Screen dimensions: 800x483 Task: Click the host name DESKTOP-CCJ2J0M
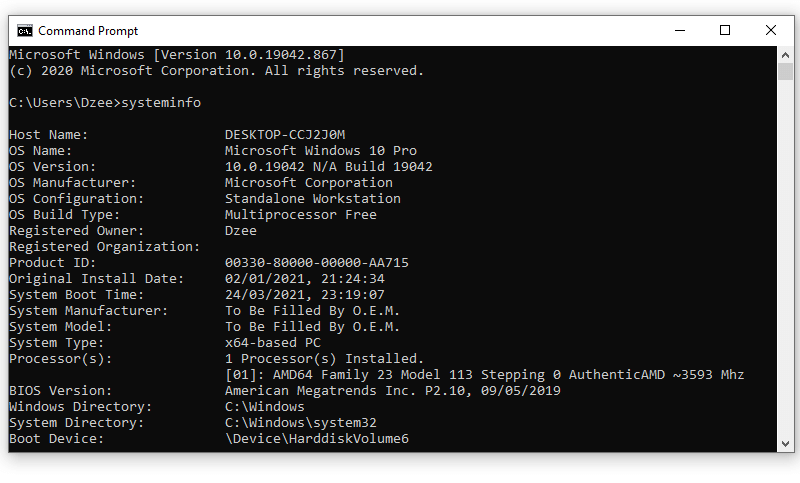click(x=285, y=135)
